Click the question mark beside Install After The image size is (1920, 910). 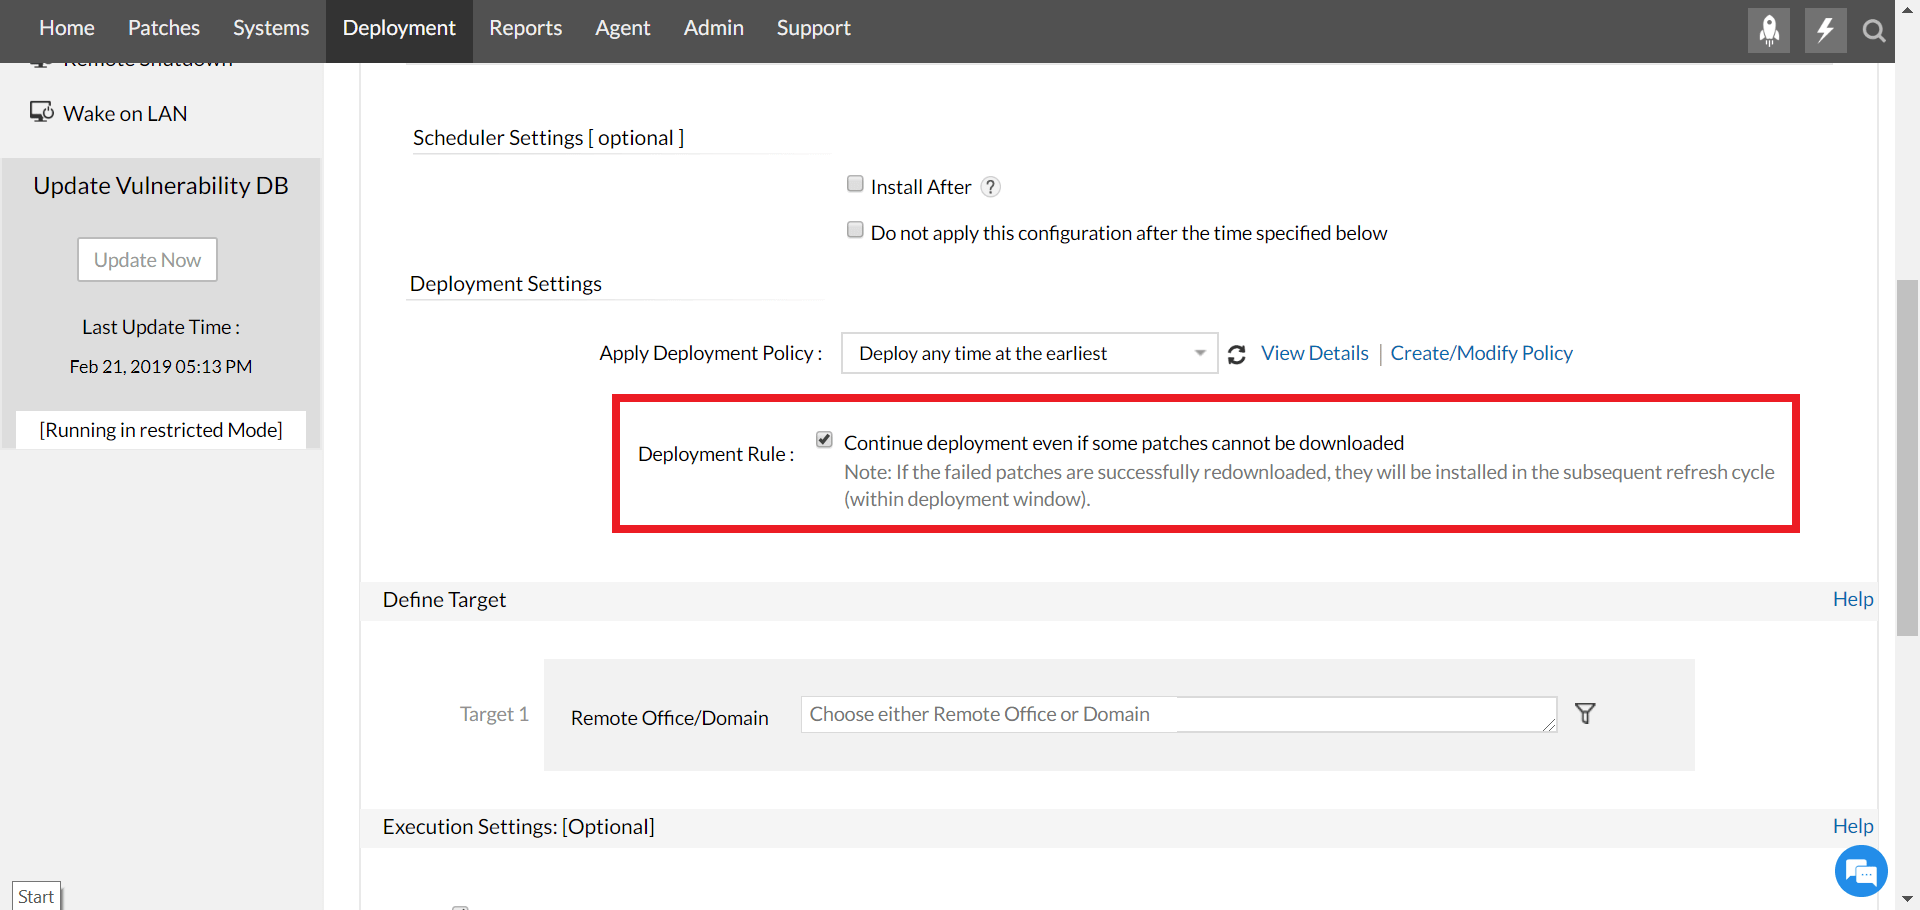tap(990, 186)
